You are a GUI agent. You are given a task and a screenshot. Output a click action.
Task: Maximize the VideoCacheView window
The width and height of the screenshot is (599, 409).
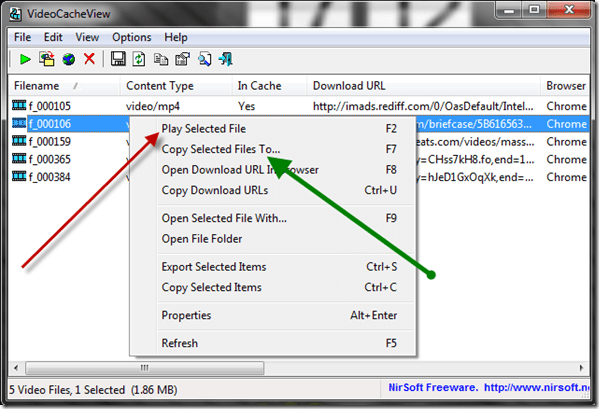click(534, 10)
